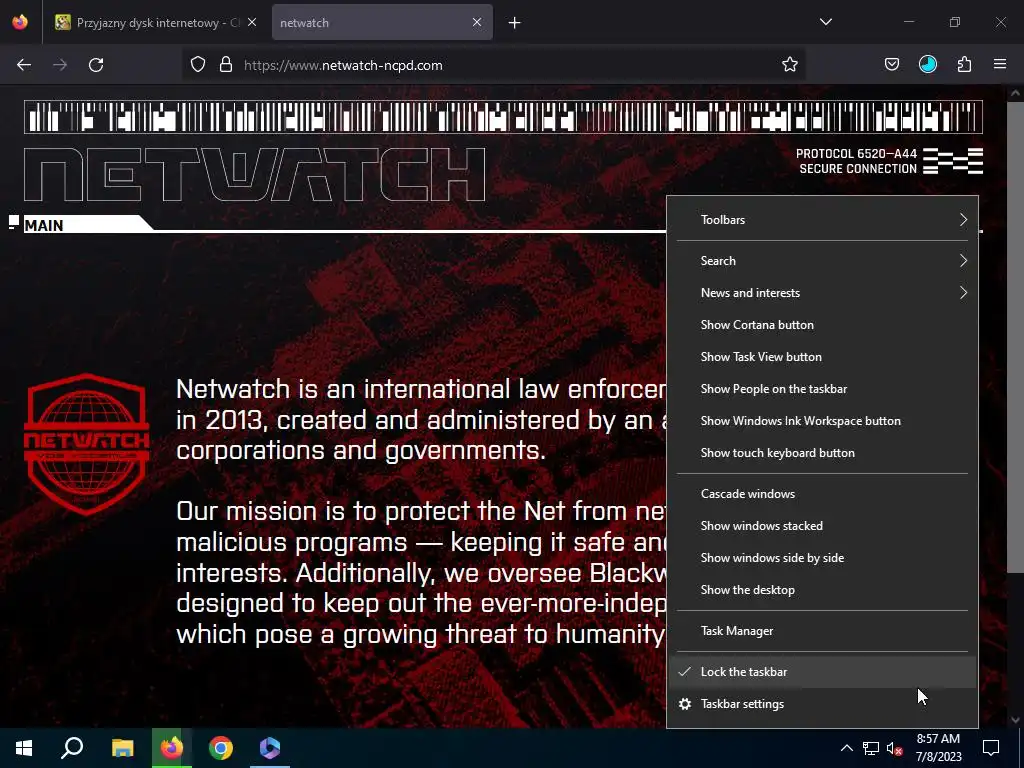
Task: Select Firefox in the taskbar
Action: pos(172,748)
